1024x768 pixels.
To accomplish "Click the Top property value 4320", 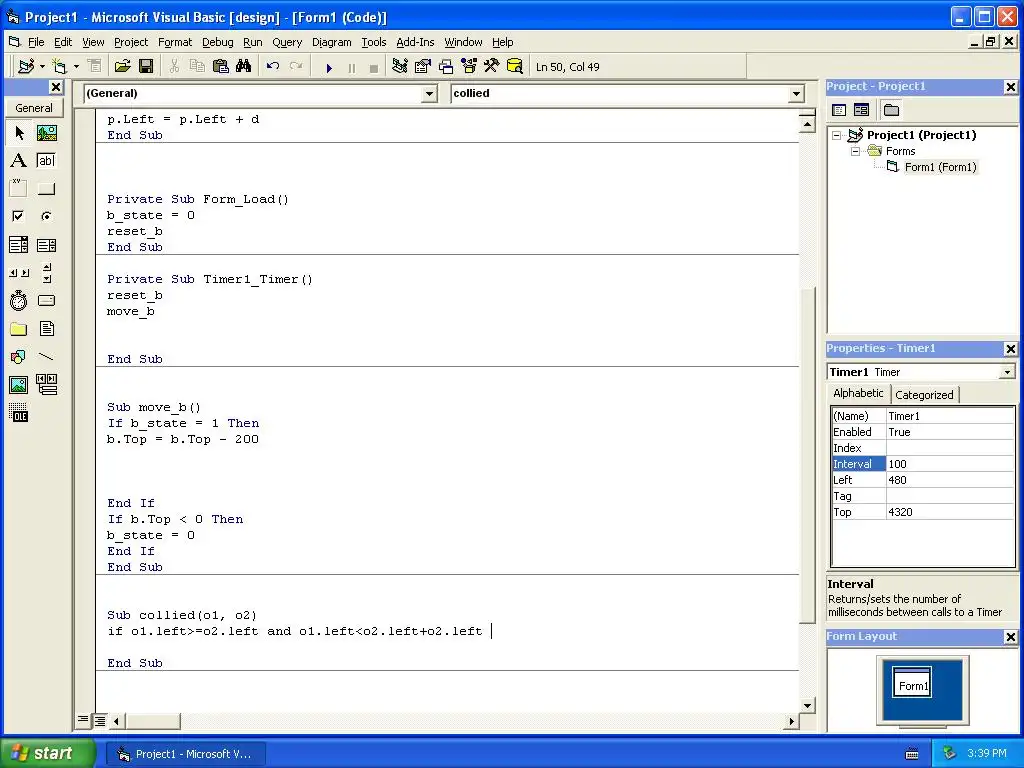I will (x=950, y=512).
